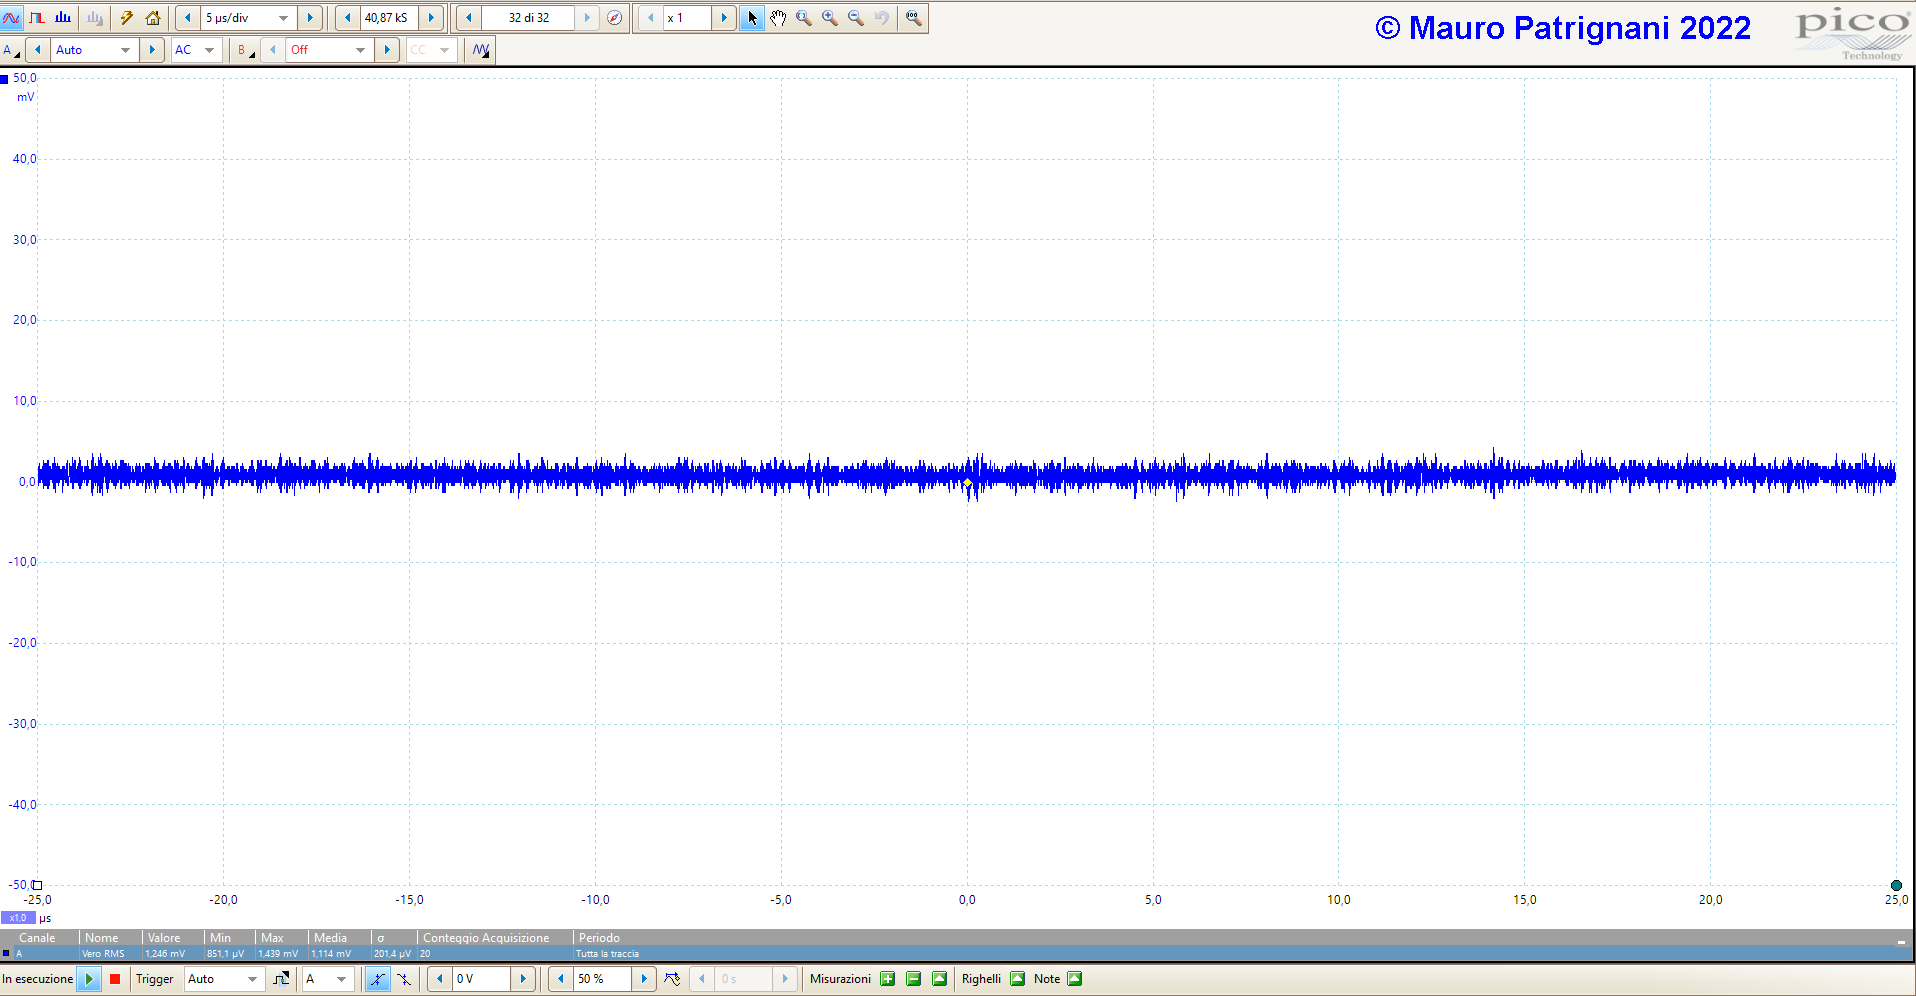Screen dimensions: 1916x996
Task: Decrease channel A input range
Action: pos(38,50)
